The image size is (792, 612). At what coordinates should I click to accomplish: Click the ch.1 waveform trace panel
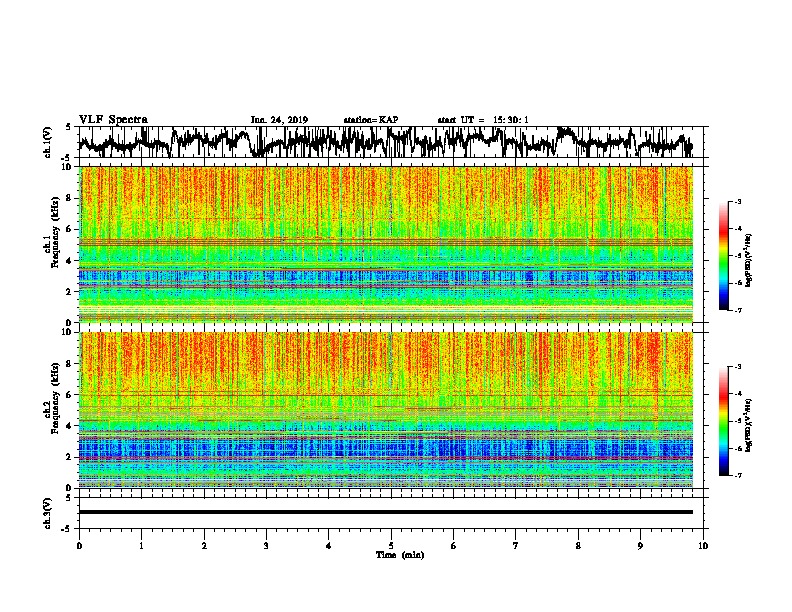[391, 142]
